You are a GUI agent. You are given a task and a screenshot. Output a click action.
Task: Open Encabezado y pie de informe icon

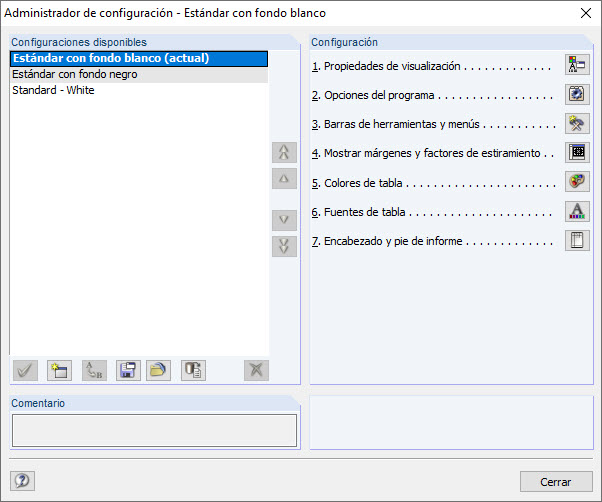pos(577,240)
